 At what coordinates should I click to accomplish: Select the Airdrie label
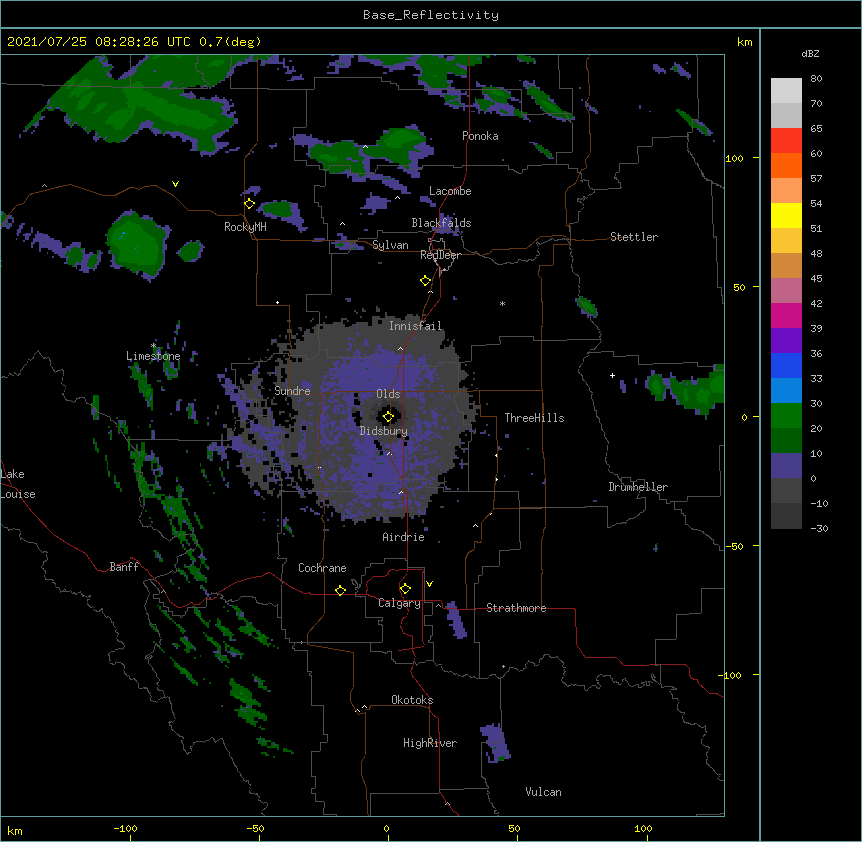403,537
